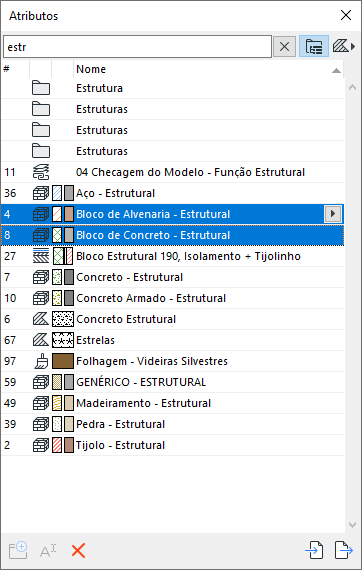Click the dotted pattern preview of Concreto Estrutural
Image resolution: width=362 pixels, height=570 pixels.
(x=63, y=319)
